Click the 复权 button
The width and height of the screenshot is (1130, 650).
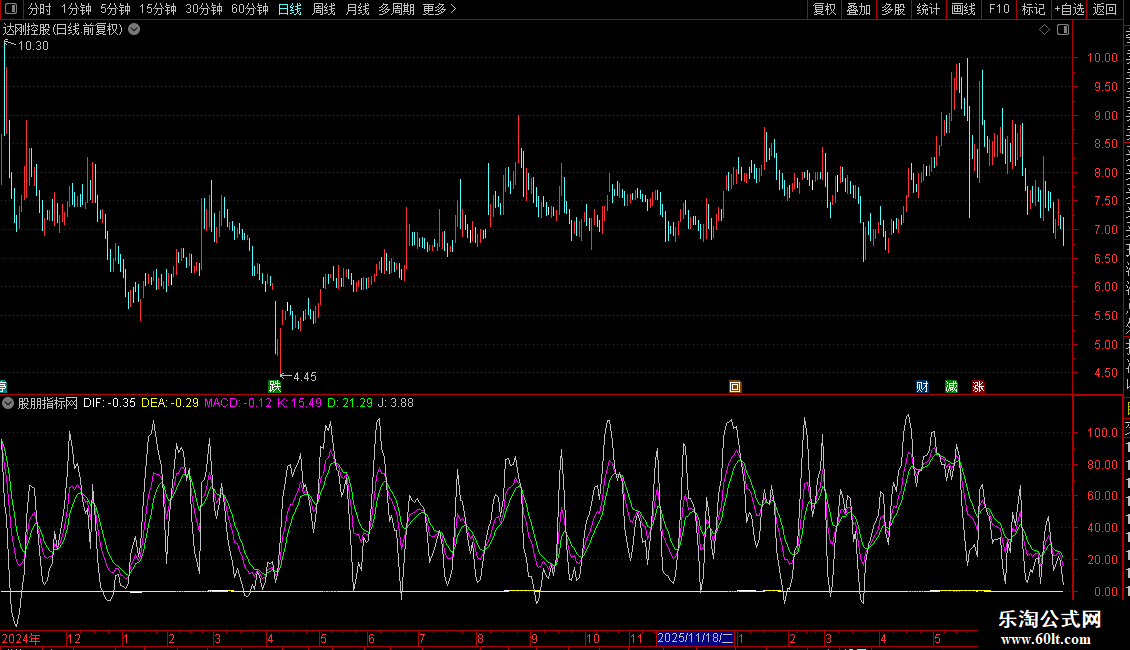click(824, 9)
